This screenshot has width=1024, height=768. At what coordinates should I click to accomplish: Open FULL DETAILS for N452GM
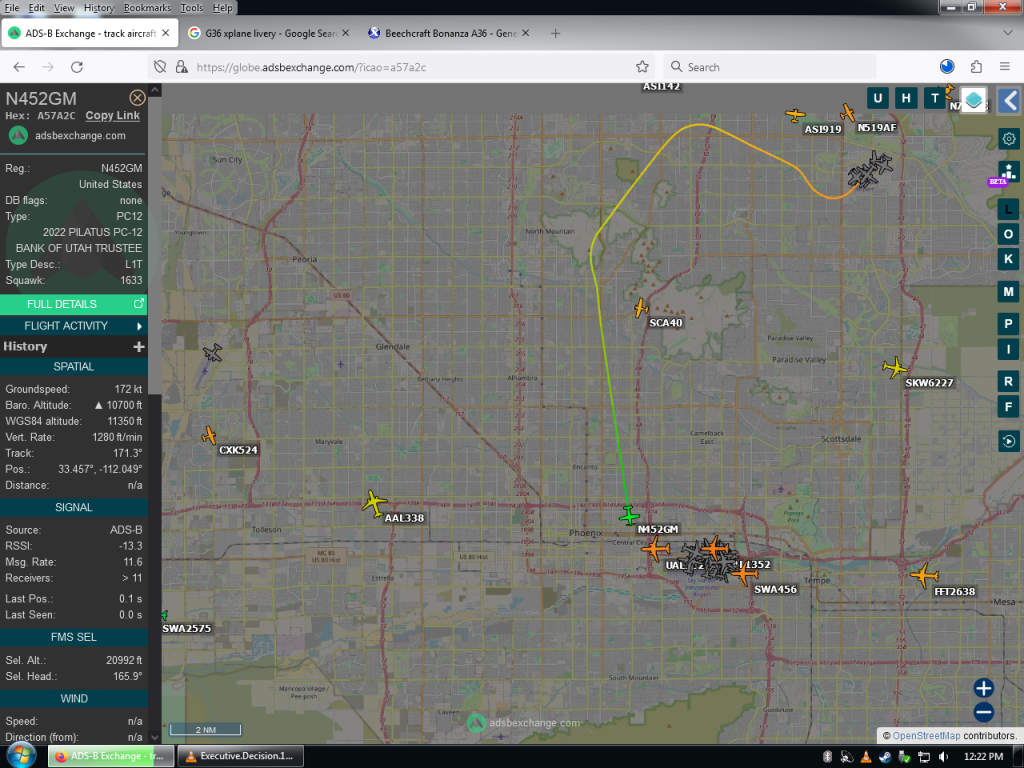(x=73, y=304)
